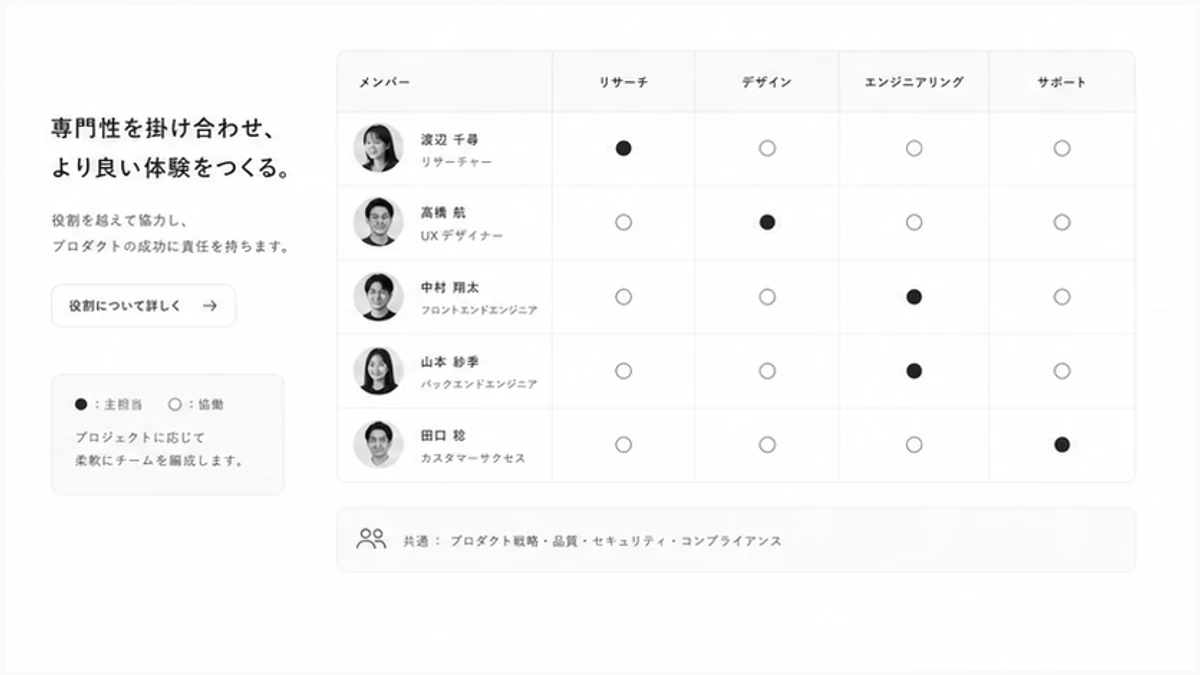This screenshot has width=1200, height=675.
Task: Click 高橋 航's avatar photo
Action: coord(378,222)
